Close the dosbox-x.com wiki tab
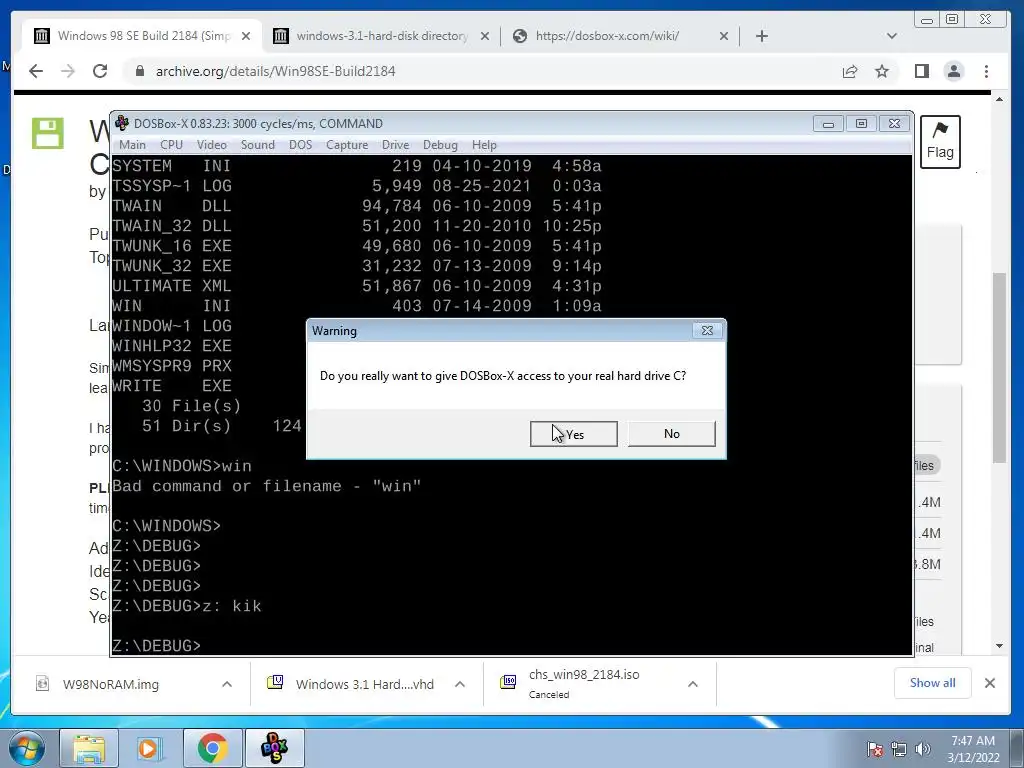Screen dimensions: 1024x768 pos(724,36)
